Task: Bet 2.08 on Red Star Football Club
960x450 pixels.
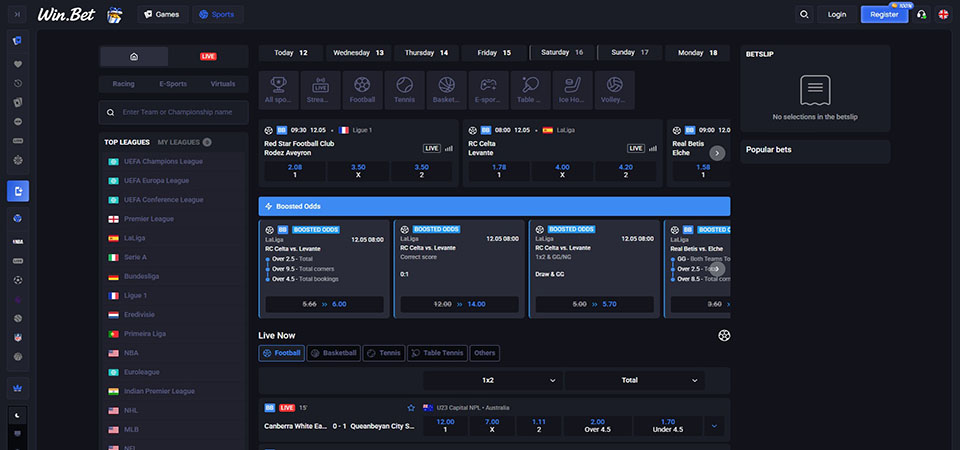Action: 294,171
